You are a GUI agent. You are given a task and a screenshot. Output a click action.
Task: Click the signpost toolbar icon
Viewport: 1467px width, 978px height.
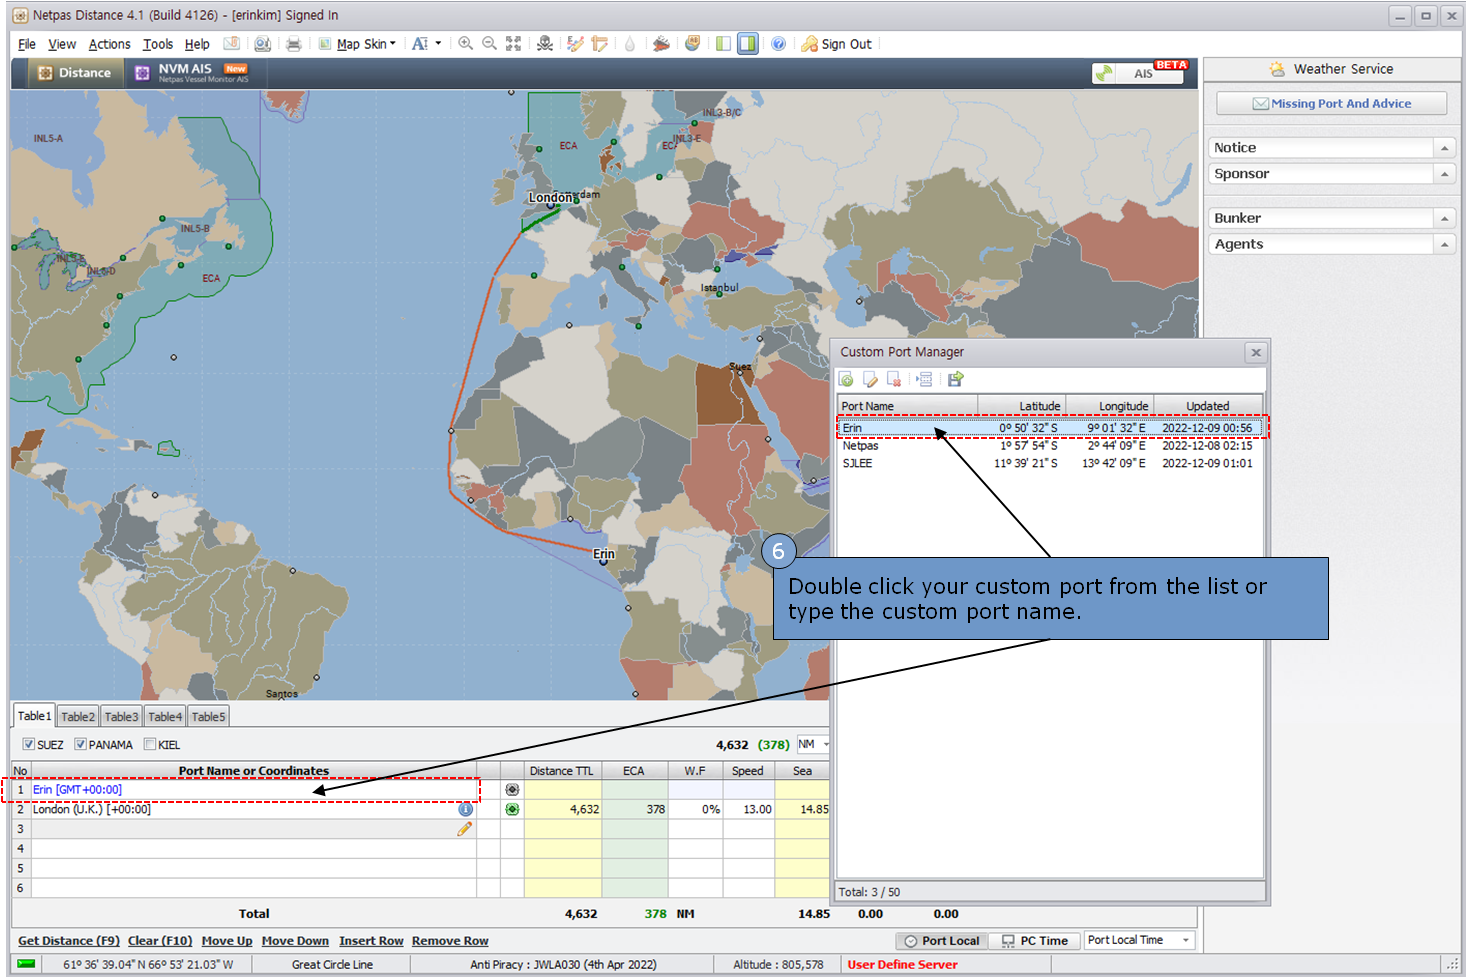coord(599,43)
